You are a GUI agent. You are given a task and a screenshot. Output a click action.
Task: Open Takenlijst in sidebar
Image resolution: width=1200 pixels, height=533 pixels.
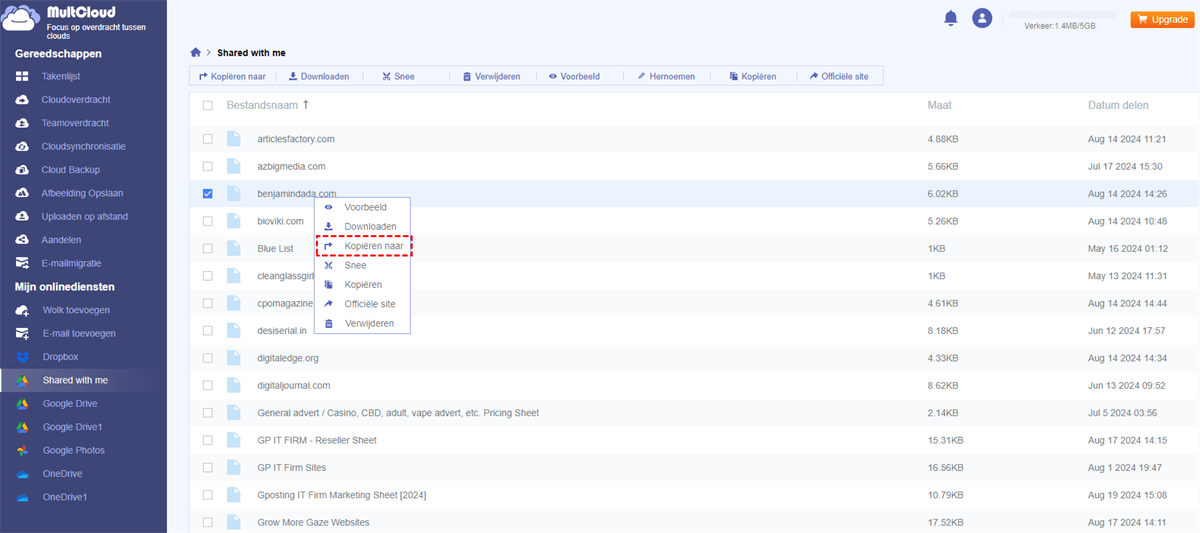[x=61, y=77]
